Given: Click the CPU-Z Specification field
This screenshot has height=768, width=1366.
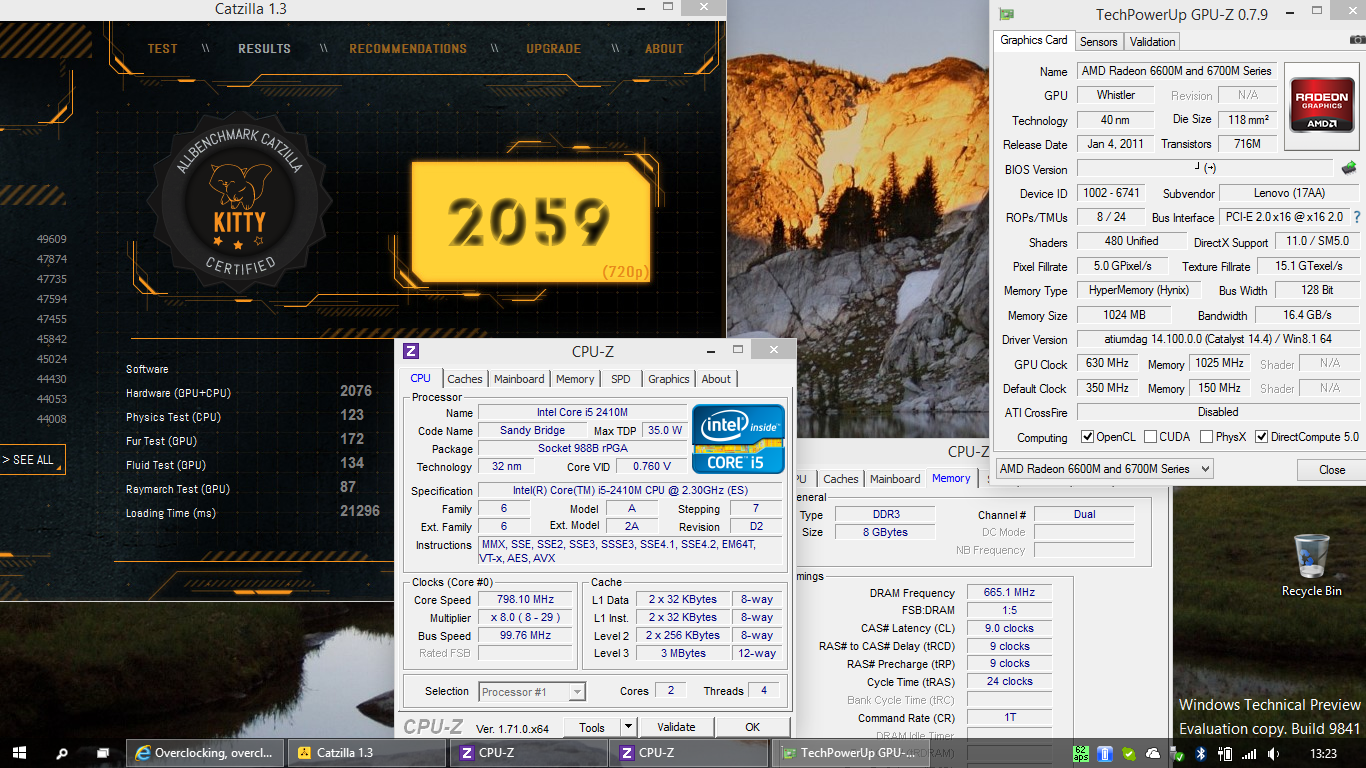Looking at the screenshot, I should tap(631, 491).
